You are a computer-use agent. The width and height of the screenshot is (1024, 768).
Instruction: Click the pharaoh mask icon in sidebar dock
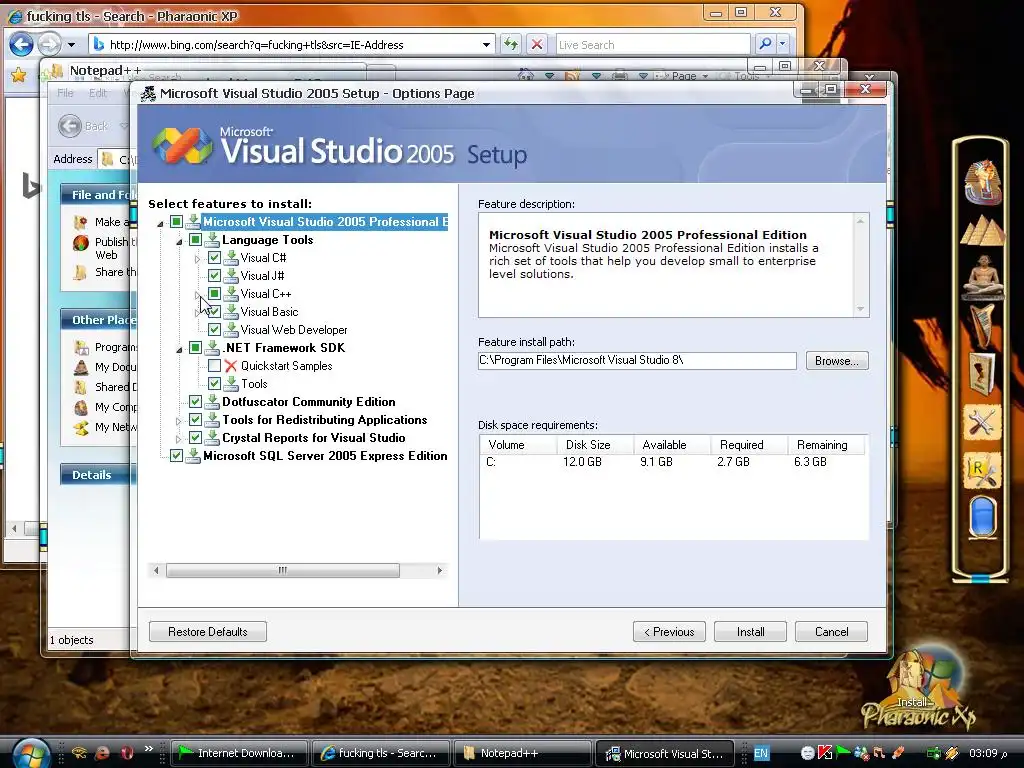(982, 181)
